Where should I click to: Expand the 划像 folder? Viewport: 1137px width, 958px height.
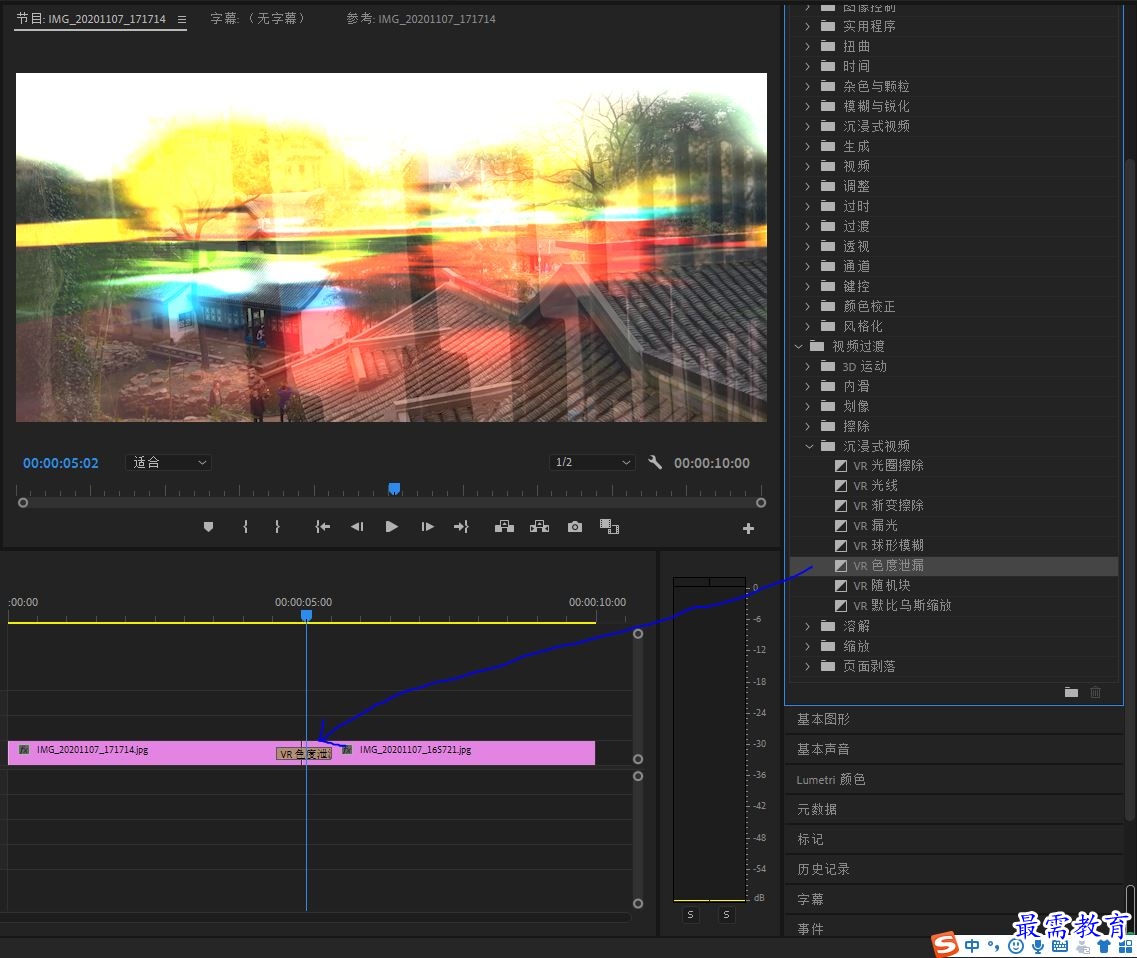pos(808,406)
